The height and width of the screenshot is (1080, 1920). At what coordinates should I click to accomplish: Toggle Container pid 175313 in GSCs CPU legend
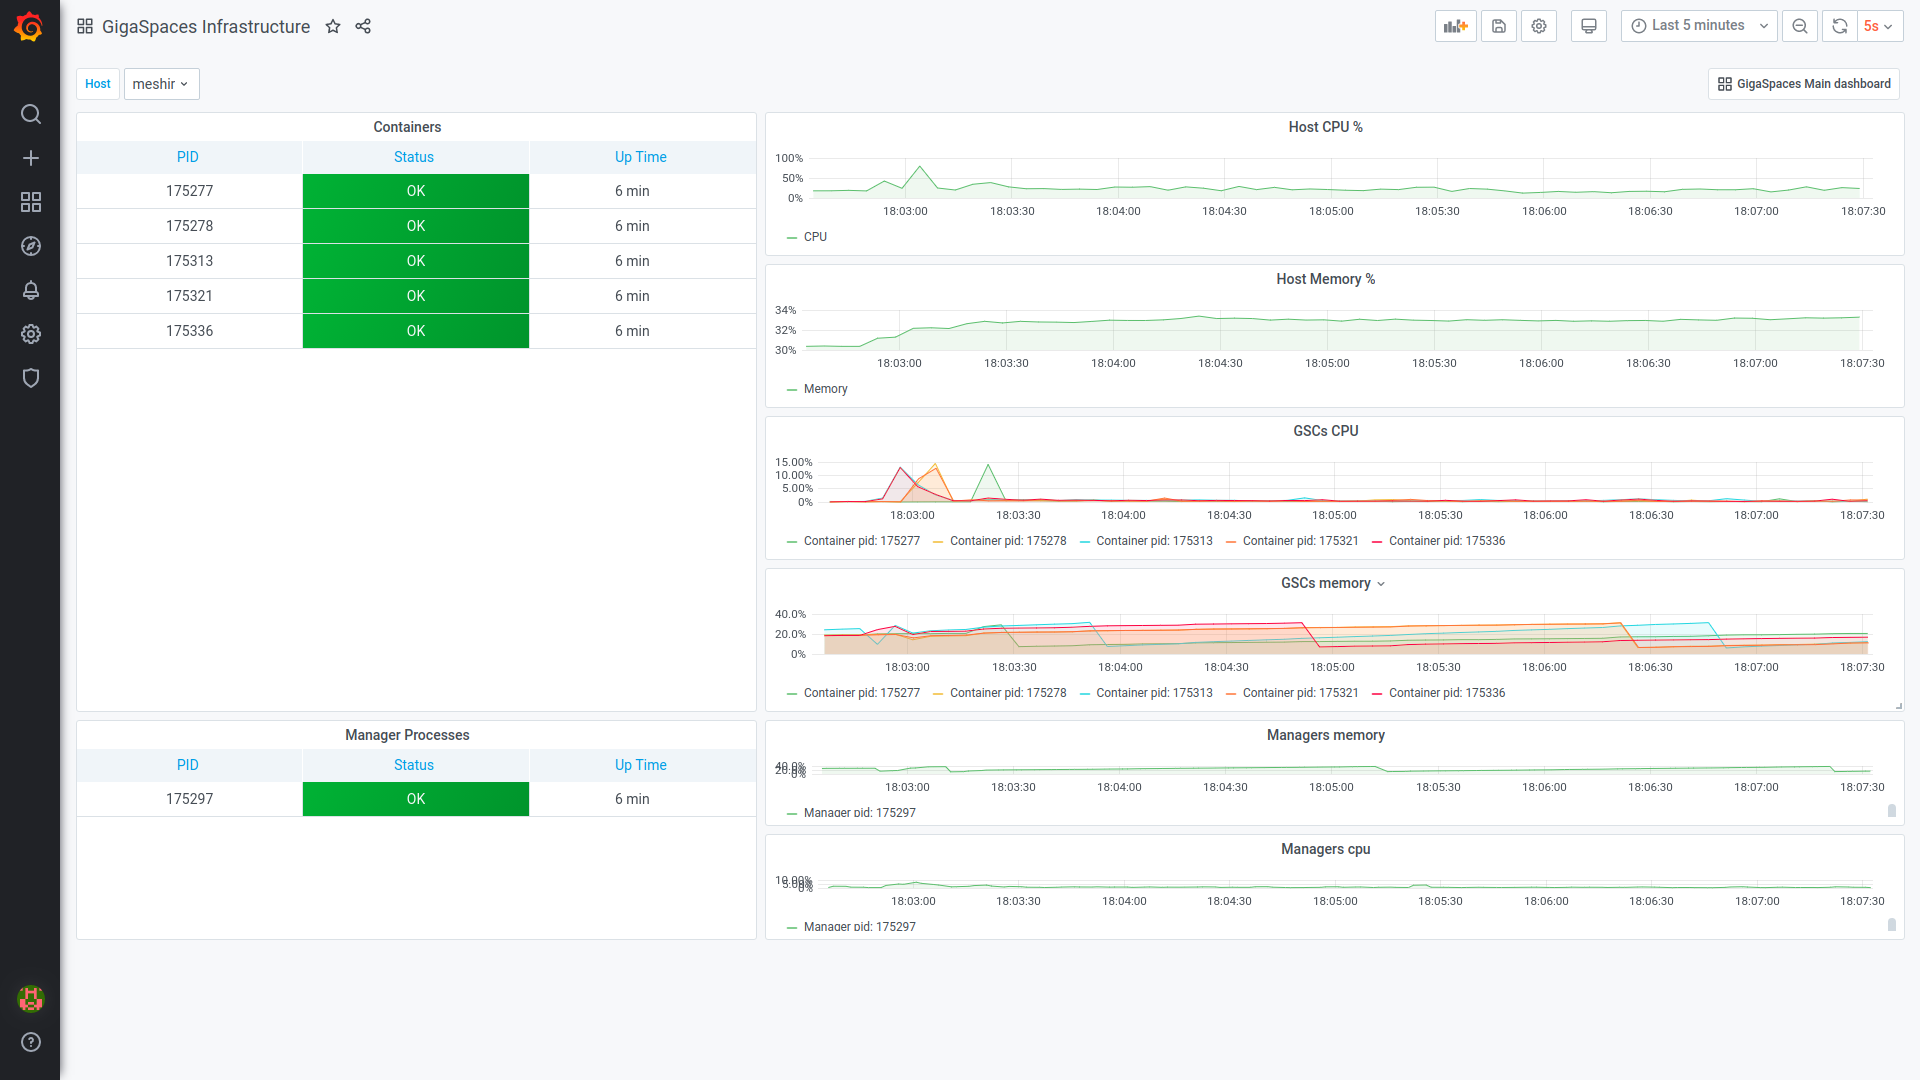click(x=1154, y=541)
